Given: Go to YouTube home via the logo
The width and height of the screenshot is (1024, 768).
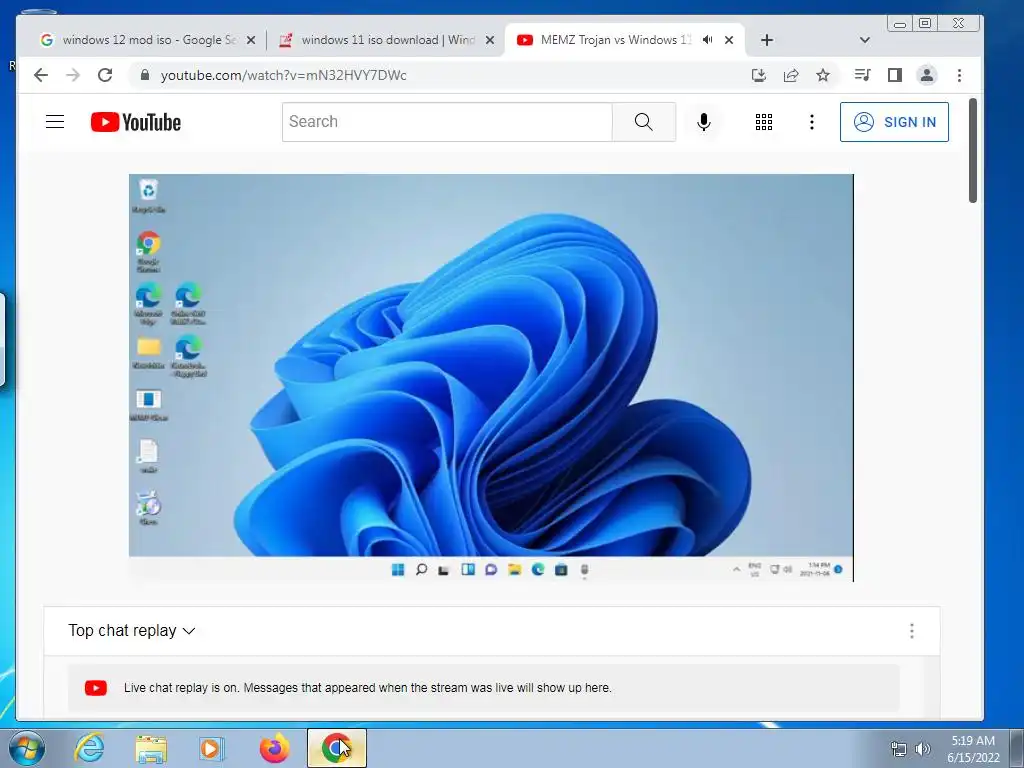Looking at the screenshot, I should tap(136, 122).
